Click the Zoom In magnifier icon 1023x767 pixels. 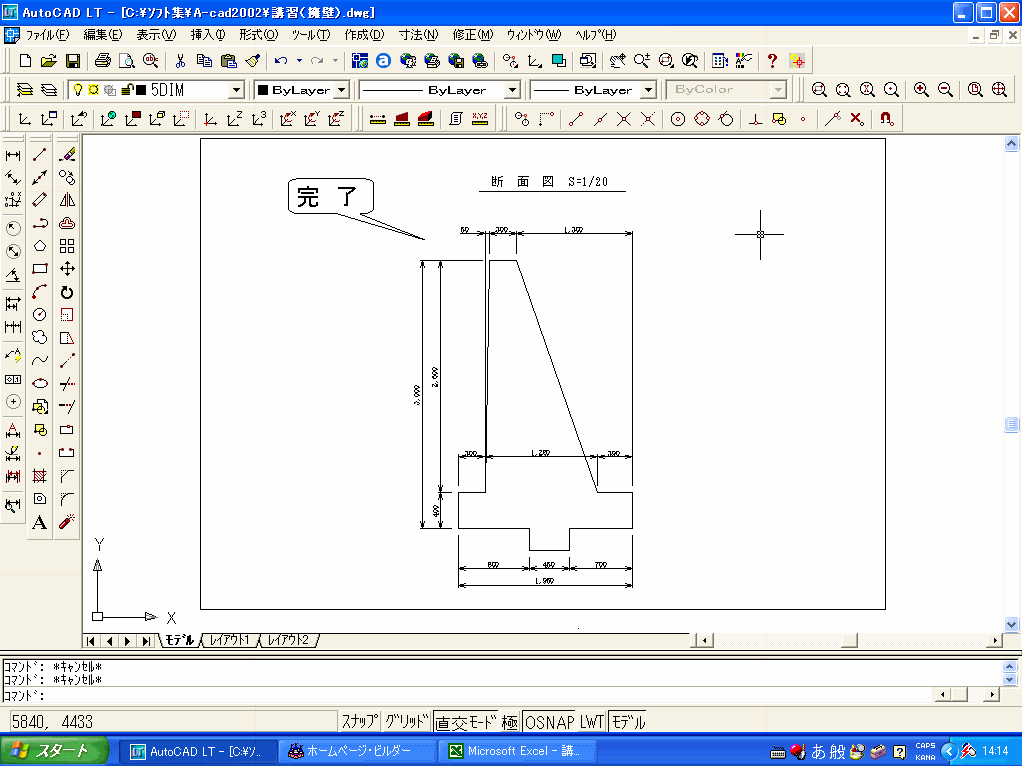[x=921, y=89]
